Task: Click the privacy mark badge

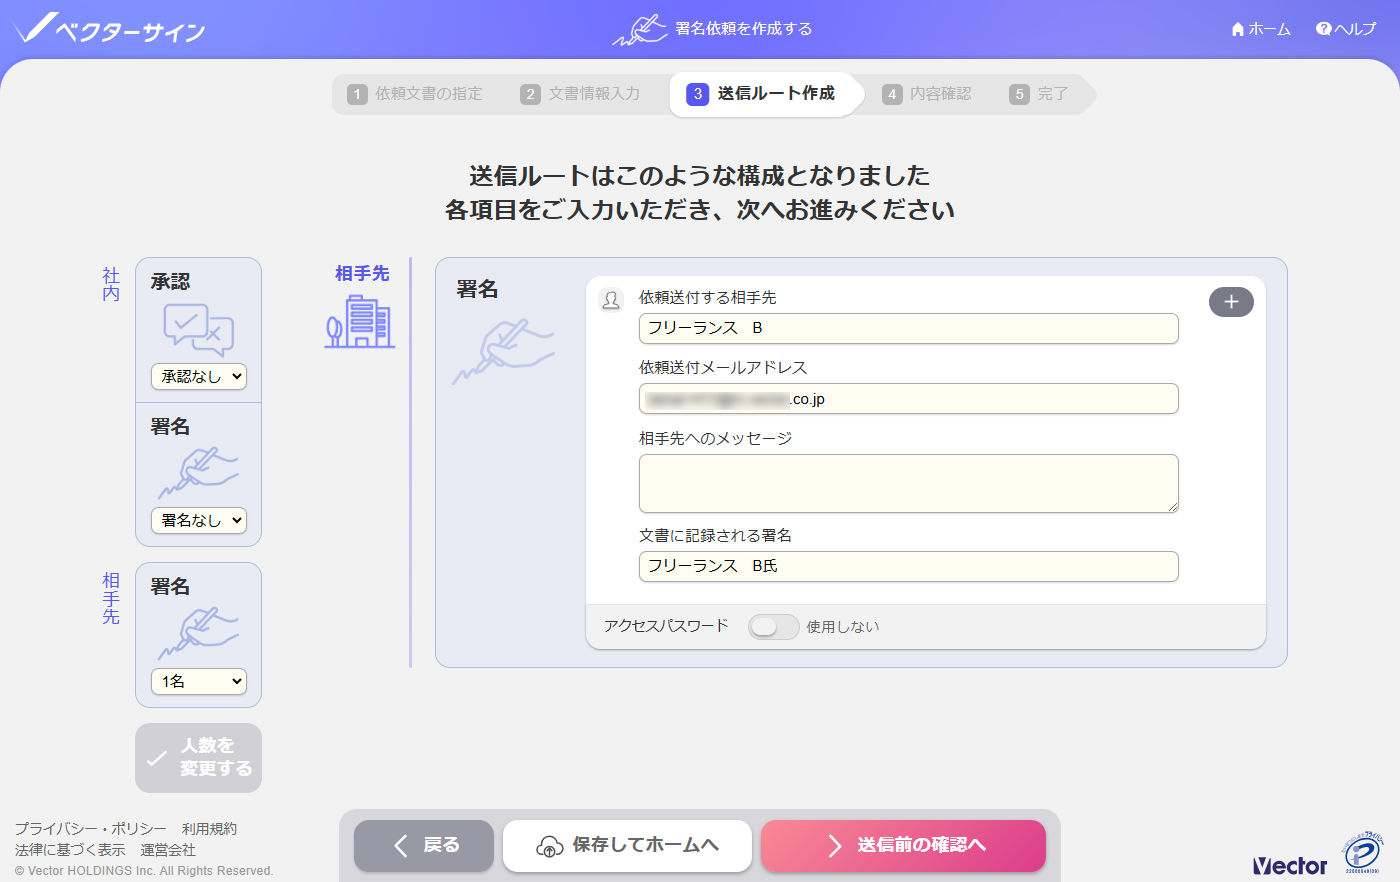Action: click(1364, 852)
